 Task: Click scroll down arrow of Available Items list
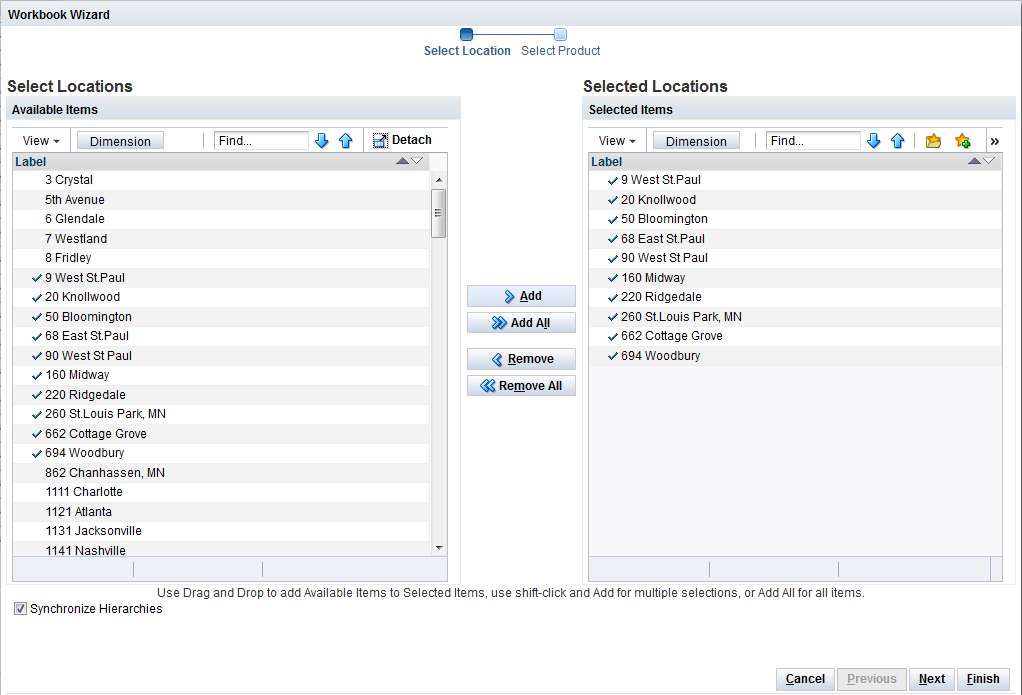coord(439,548)
